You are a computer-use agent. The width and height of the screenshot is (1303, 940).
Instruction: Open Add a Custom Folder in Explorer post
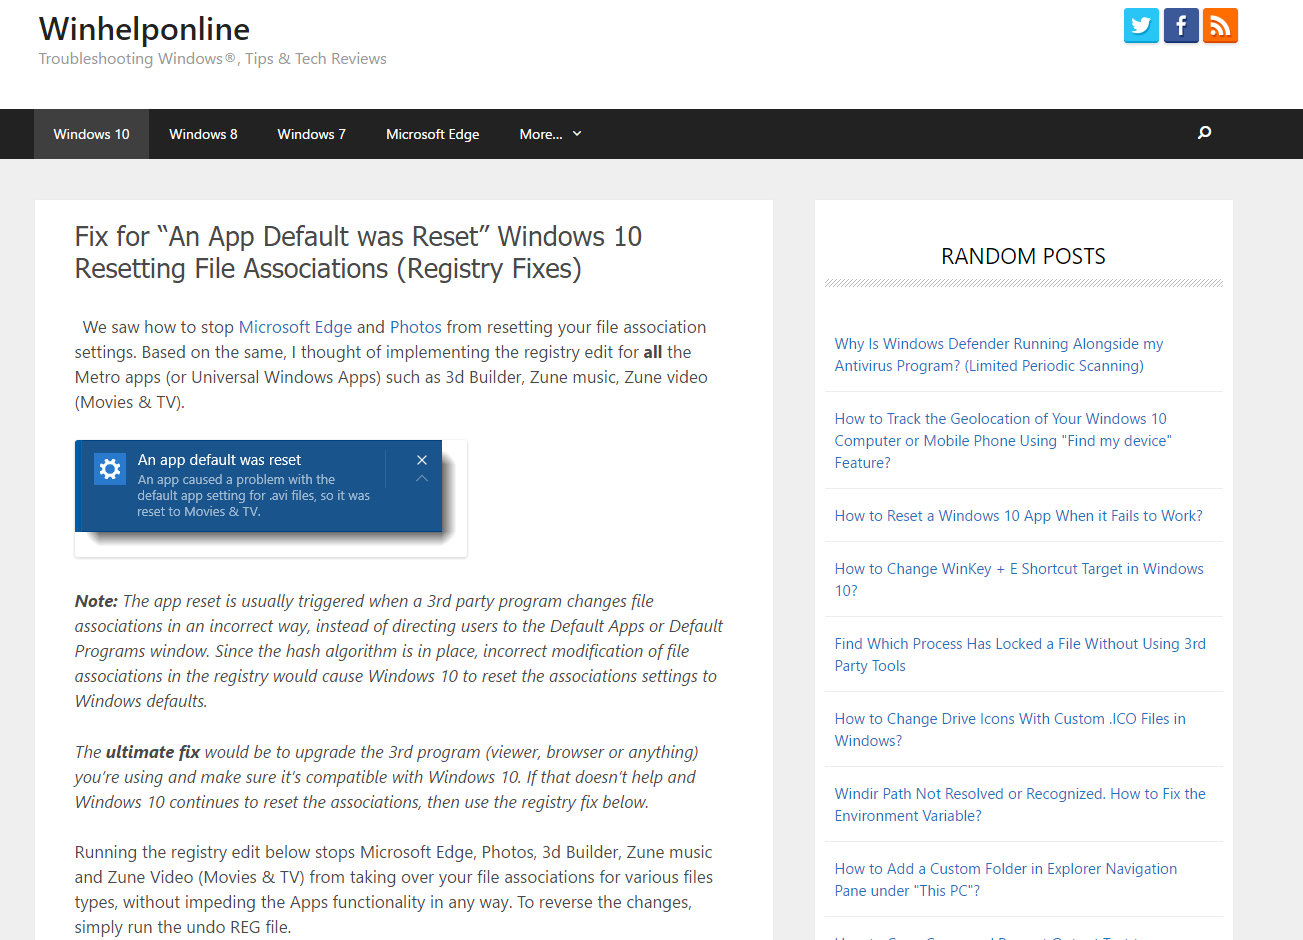[1006, 880]
